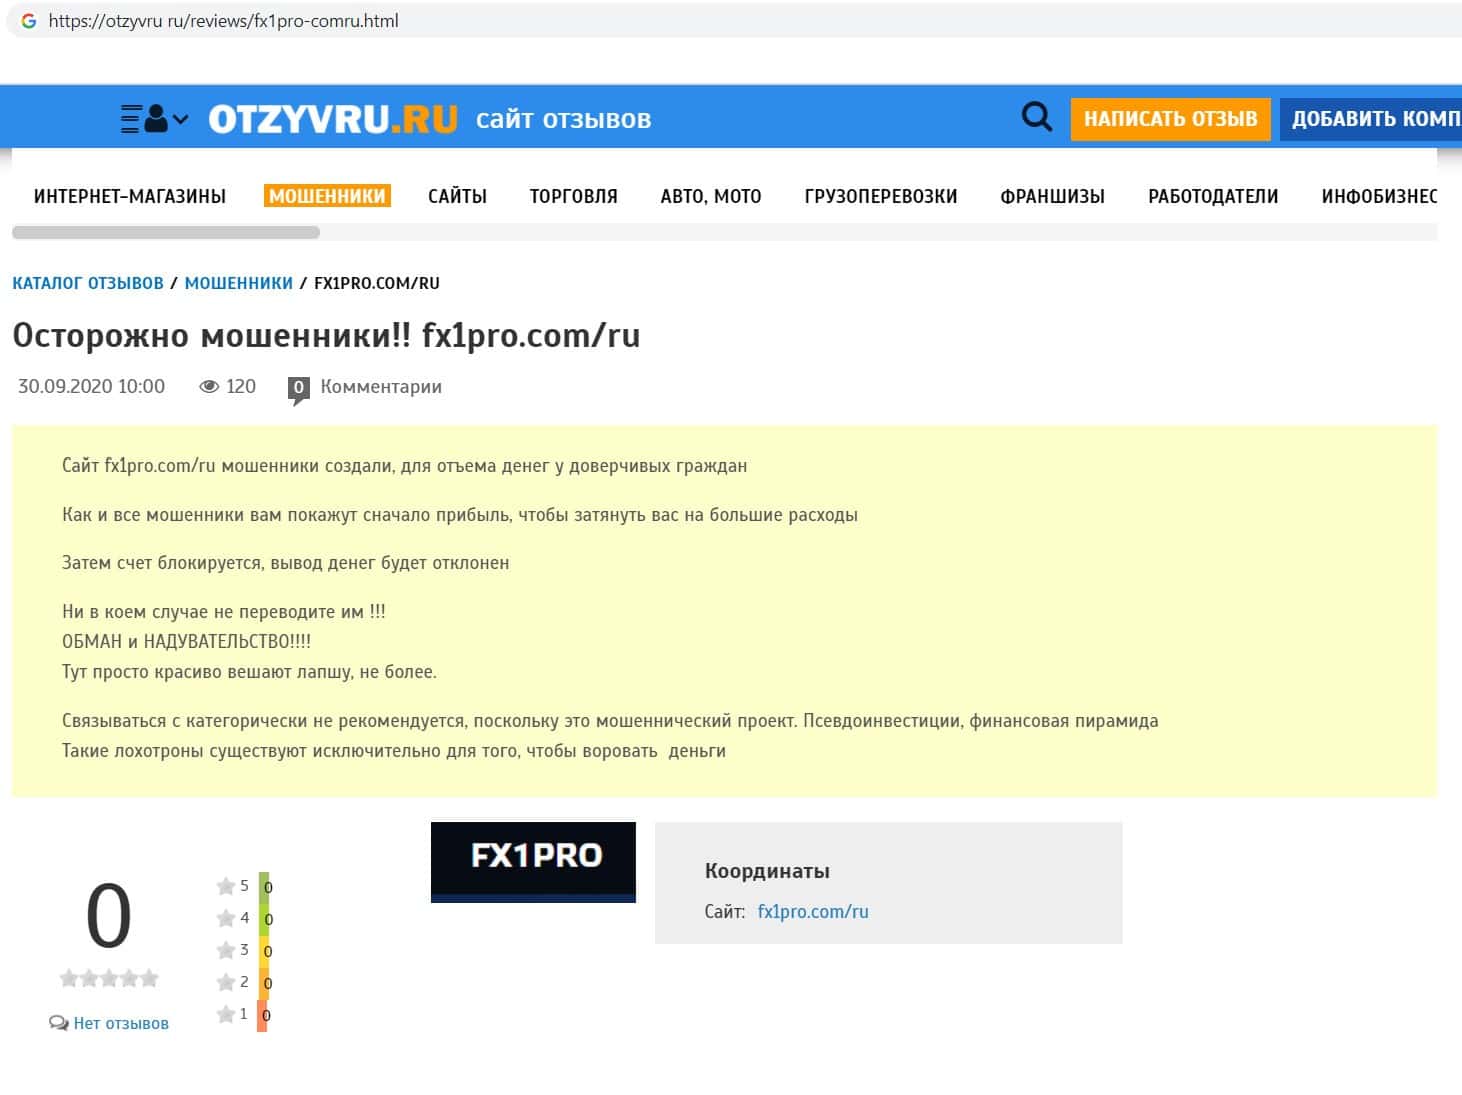Click the Координаты heading
The image size is (1462, 1095).
(767, 871)
